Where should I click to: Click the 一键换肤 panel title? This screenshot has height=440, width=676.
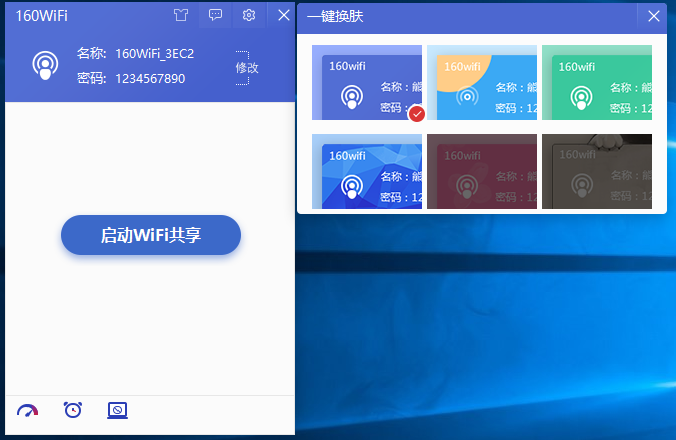335,16
